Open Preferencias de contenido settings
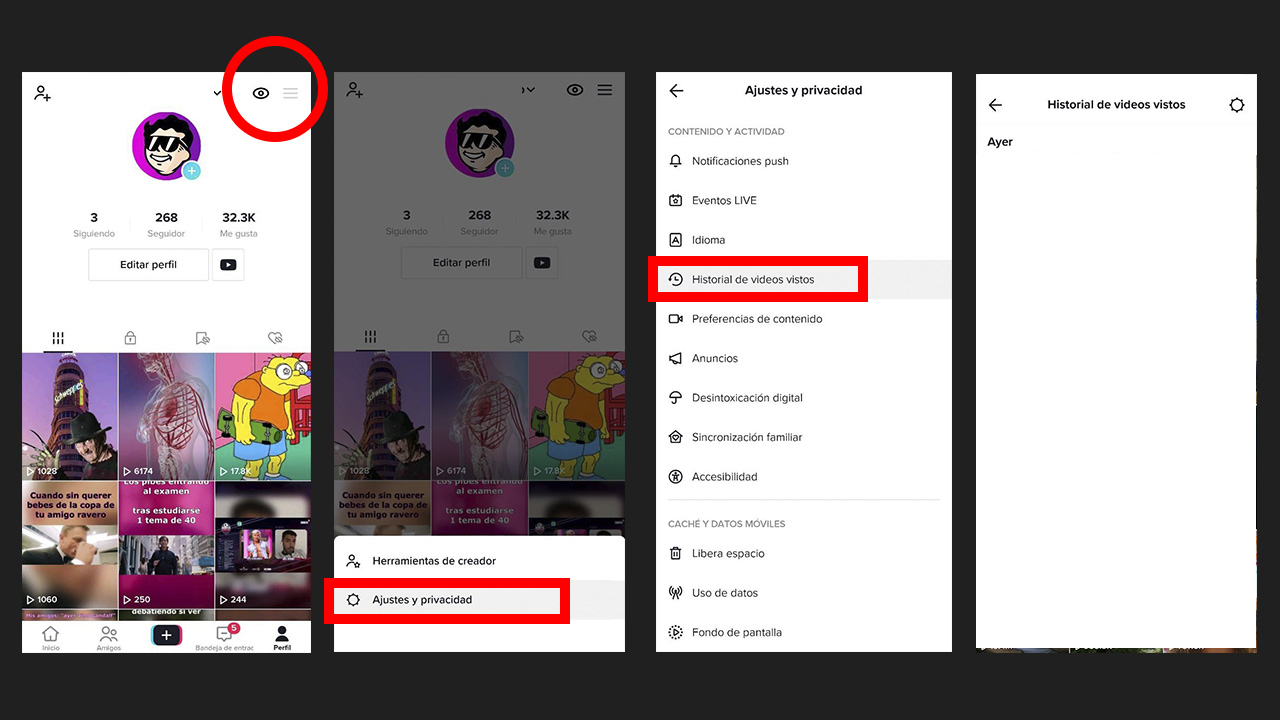The image size is (1280, 720). 758,318
